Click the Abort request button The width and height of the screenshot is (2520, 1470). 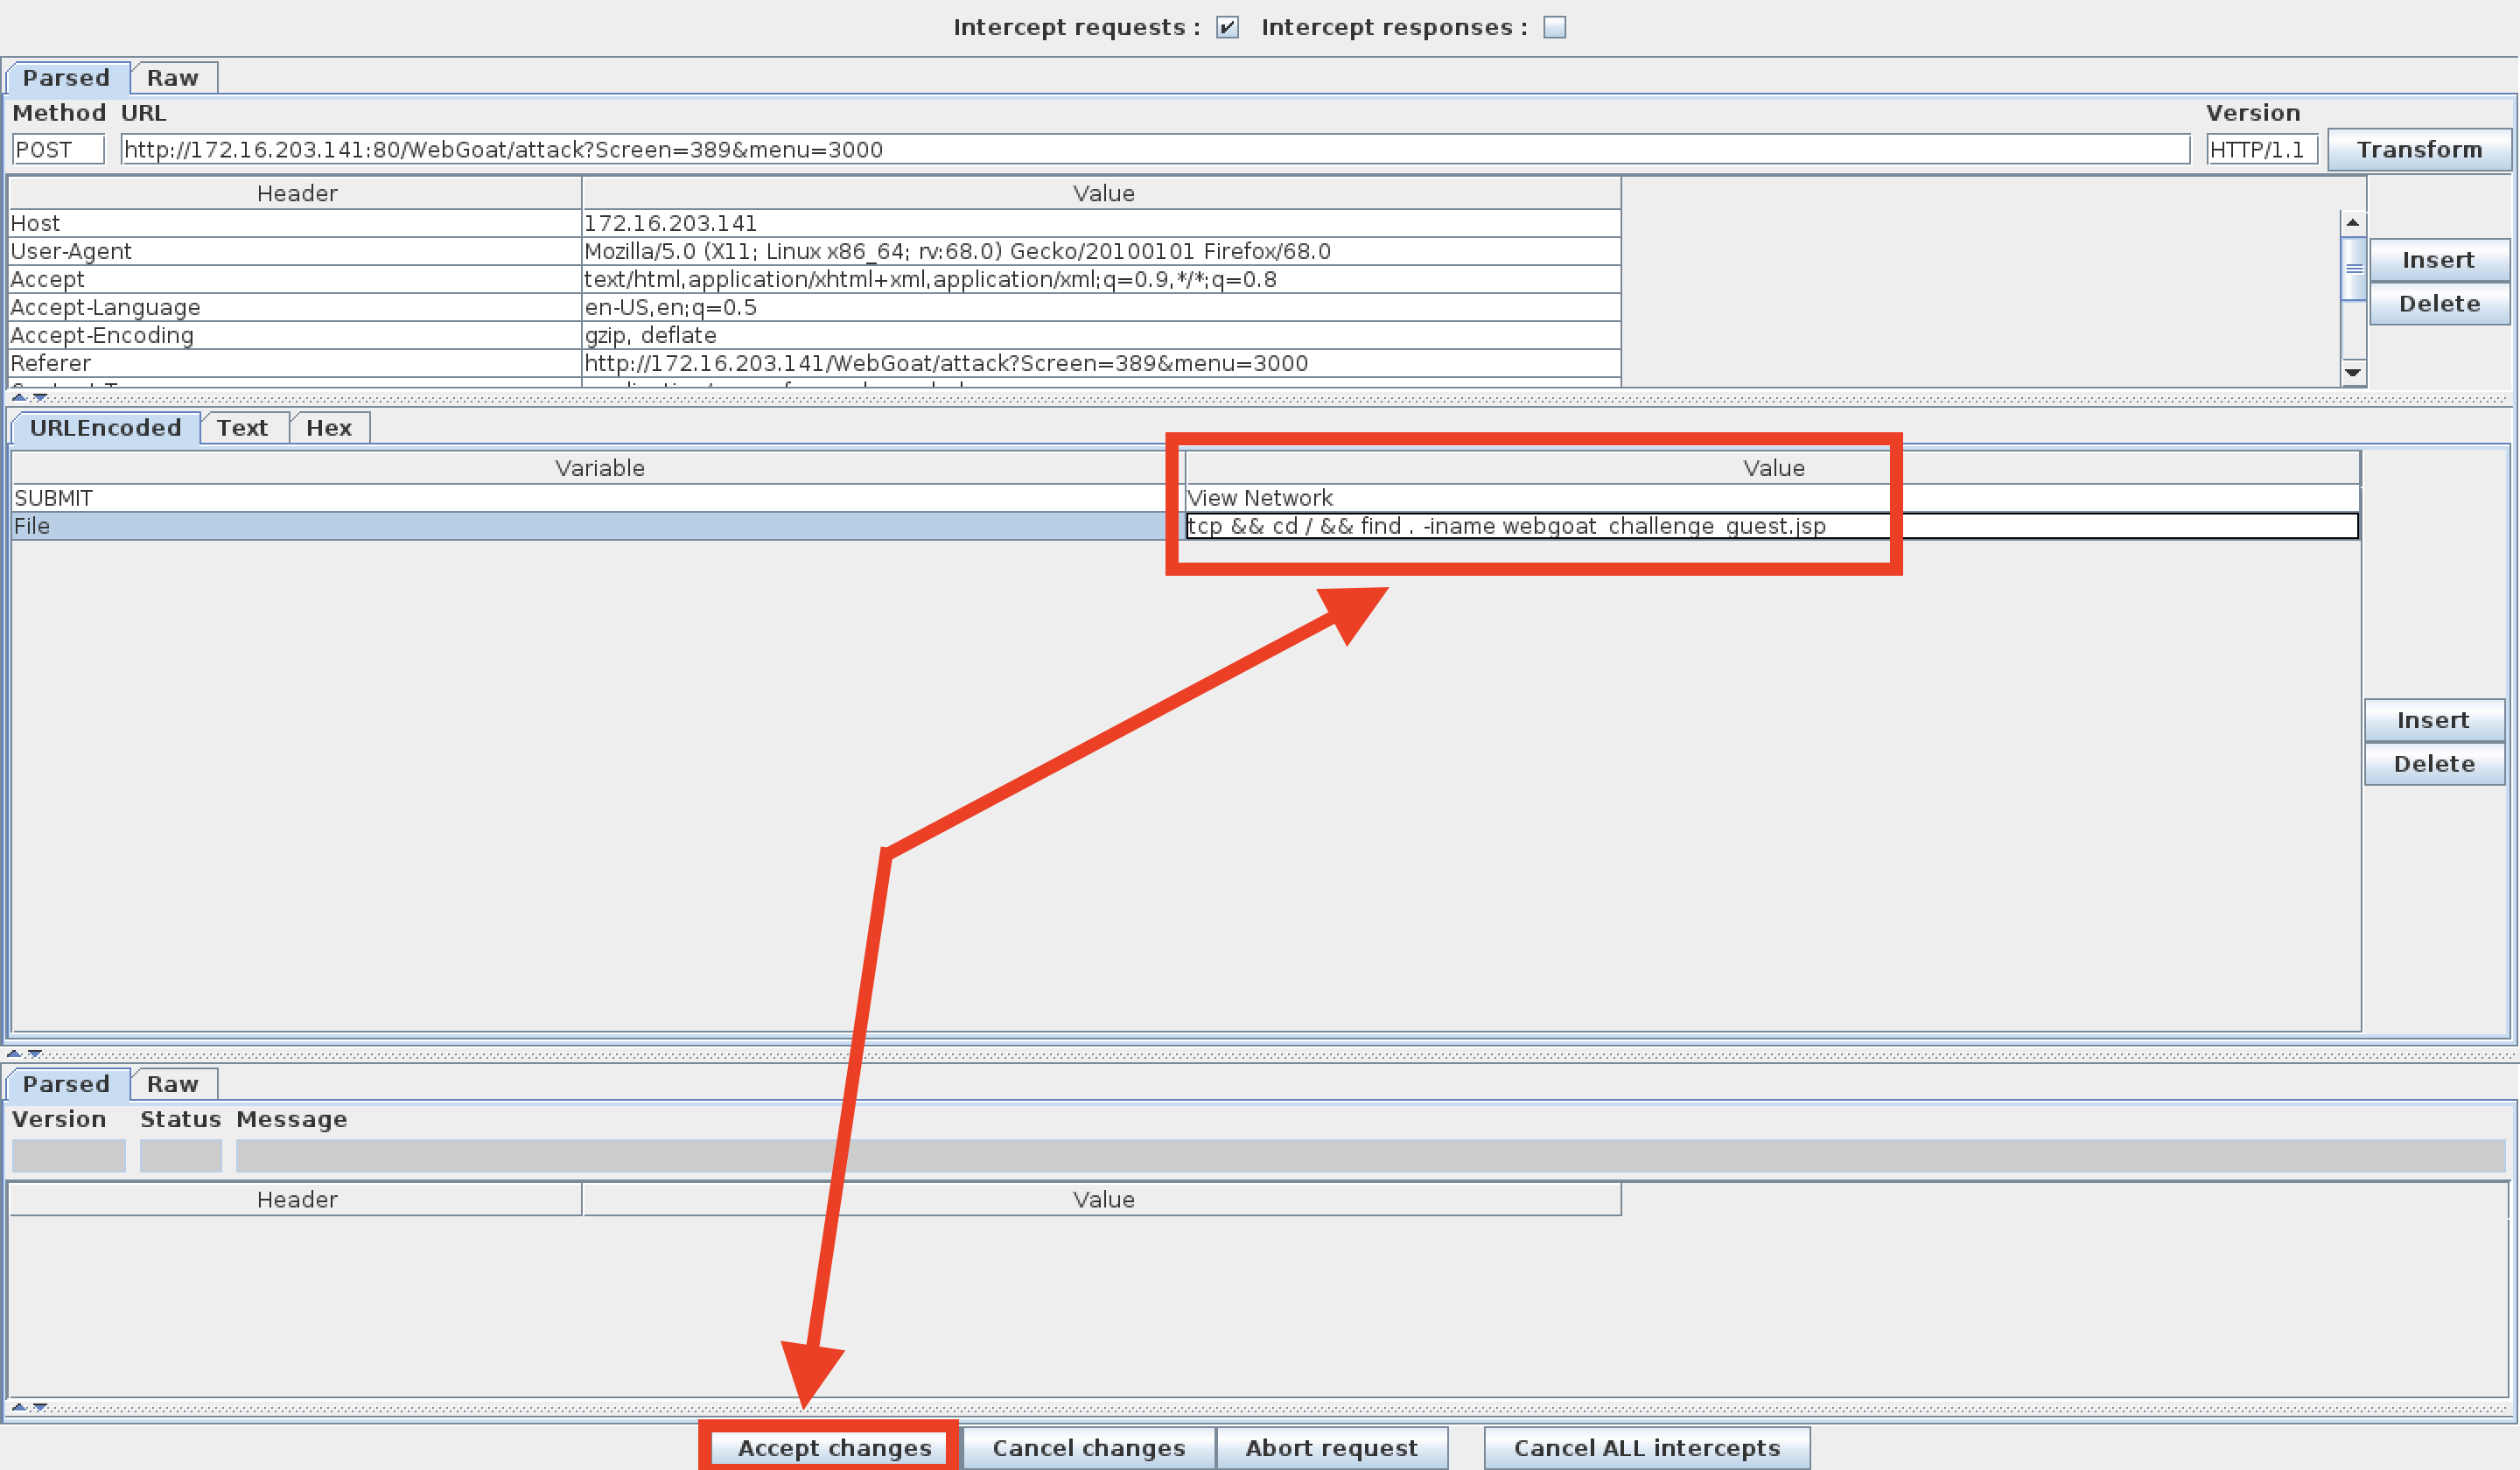[x=1331, y=1448]
